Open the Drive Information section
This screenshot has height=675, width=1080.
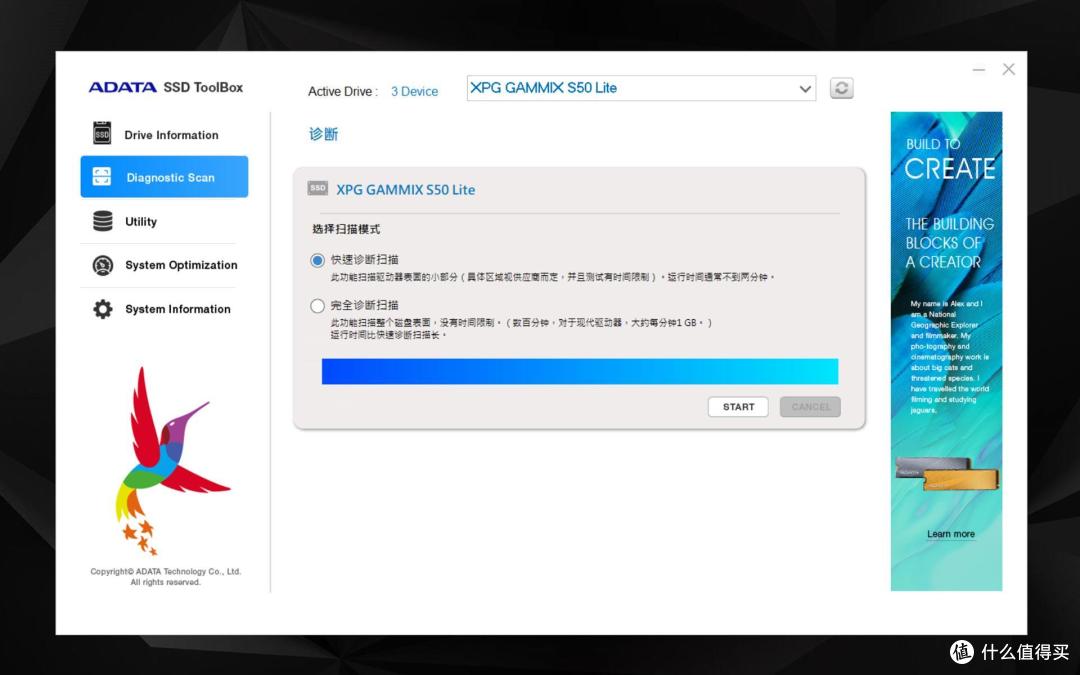[164, 135]
